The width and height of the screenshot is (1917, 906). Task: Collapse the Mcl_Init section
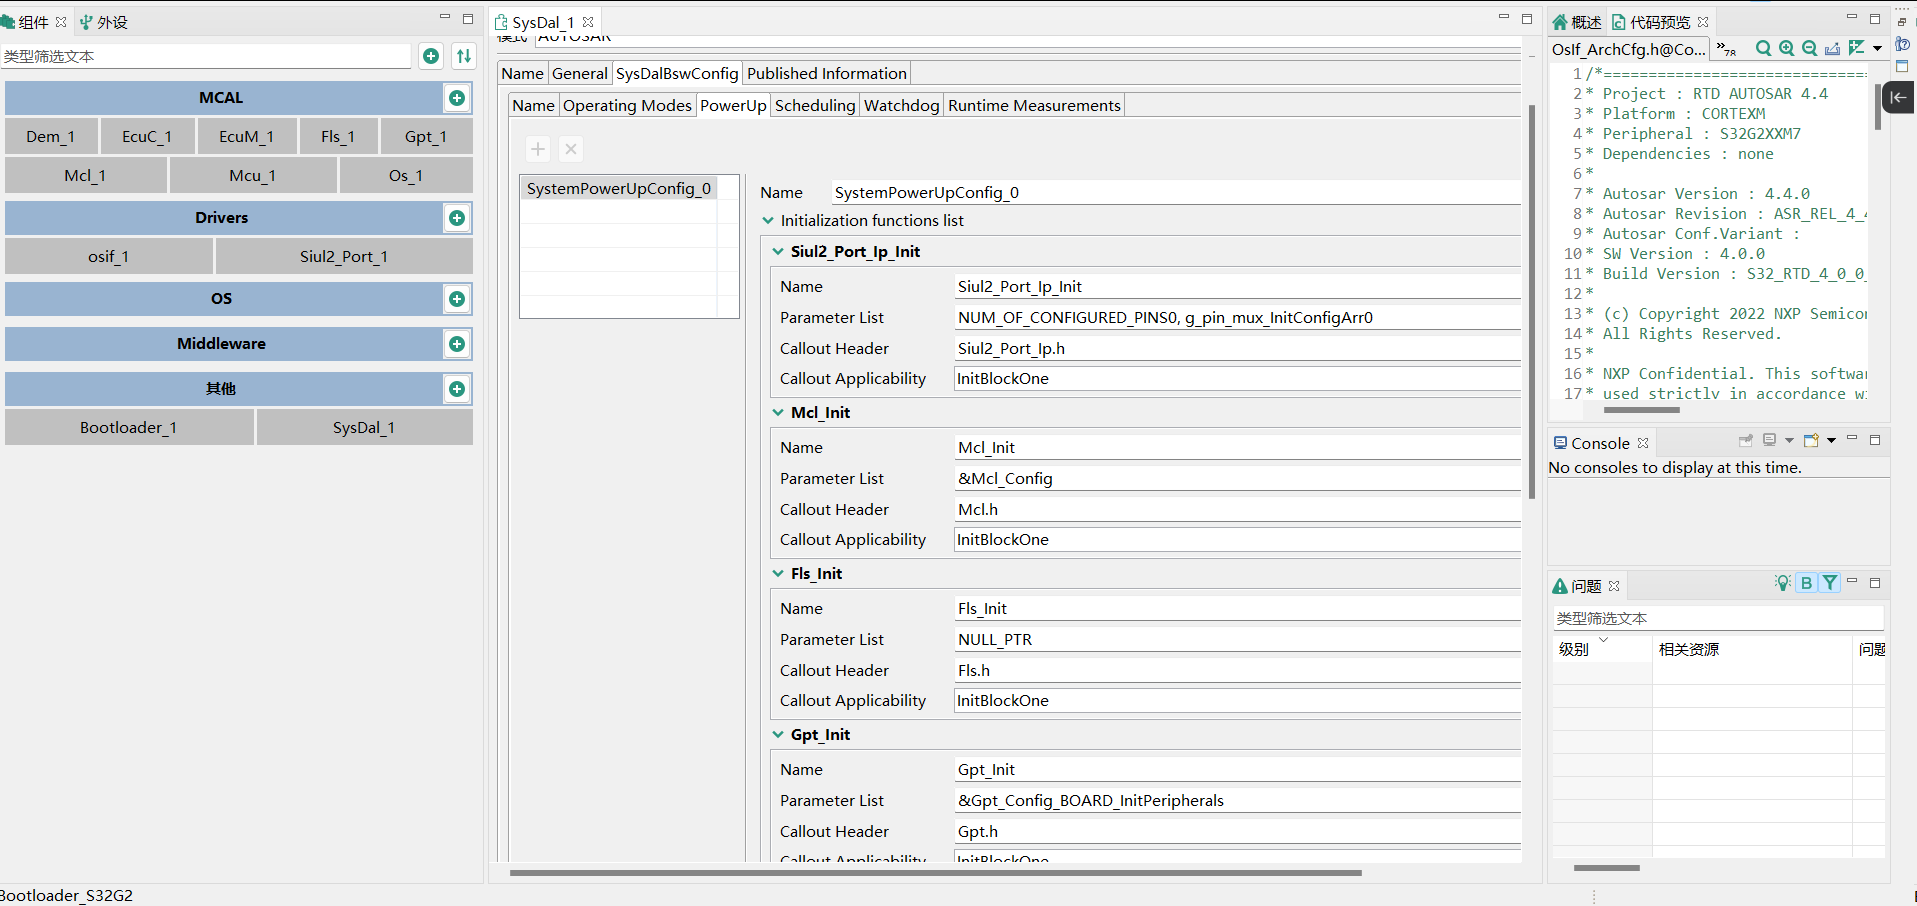[x=778, y=412]
